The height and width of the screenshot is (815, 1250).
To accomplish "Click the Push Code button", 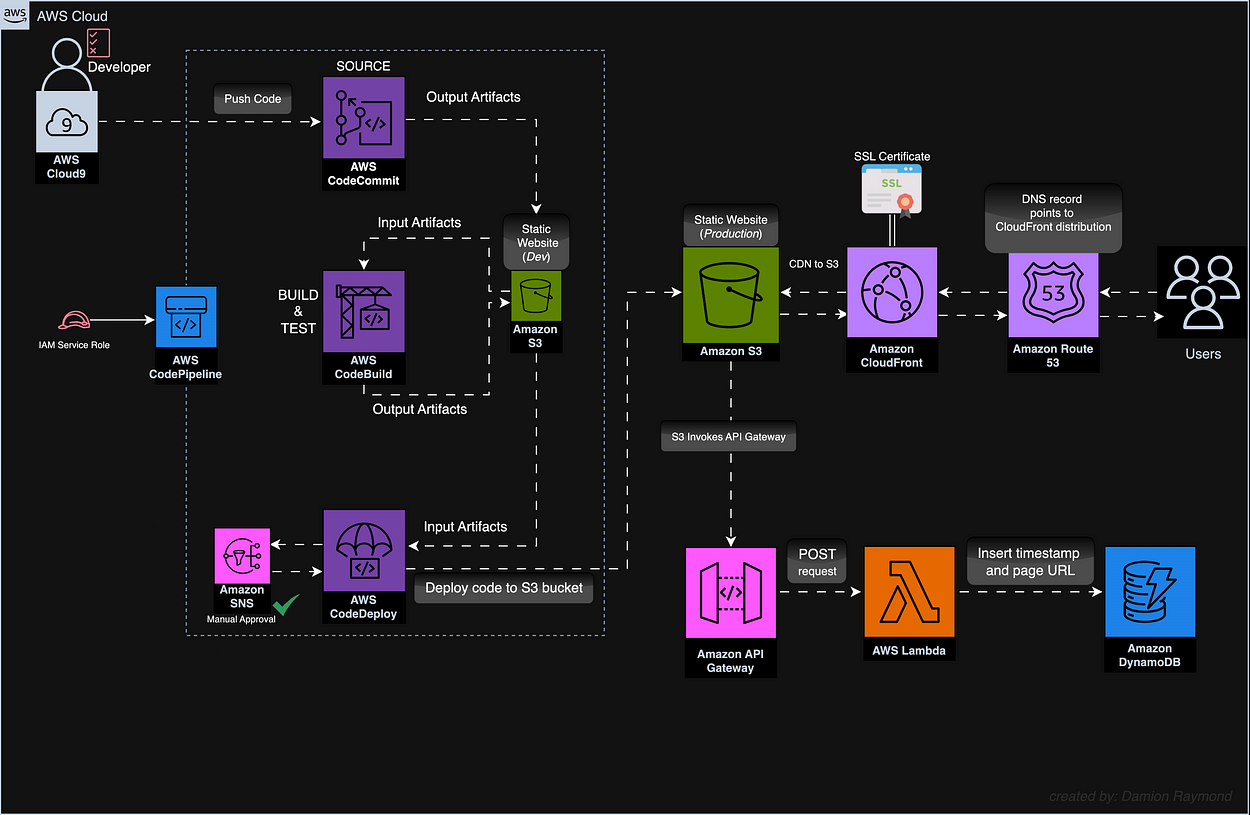I will click(x=252, y=99).
